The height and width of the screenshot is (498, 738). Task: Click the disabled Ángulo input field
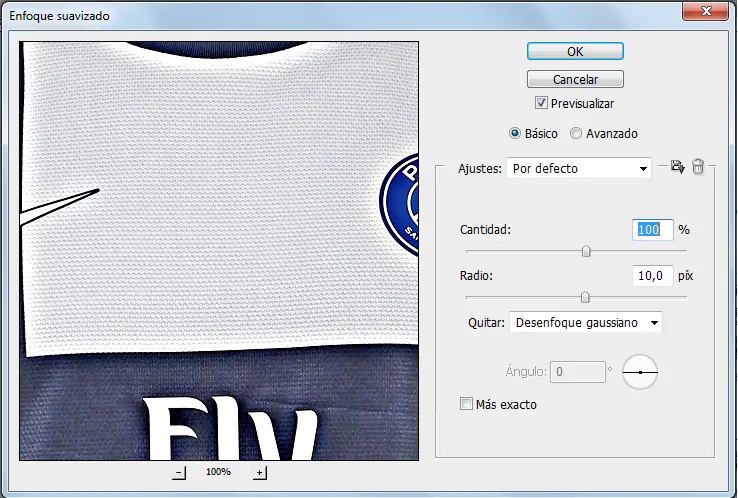578,372
